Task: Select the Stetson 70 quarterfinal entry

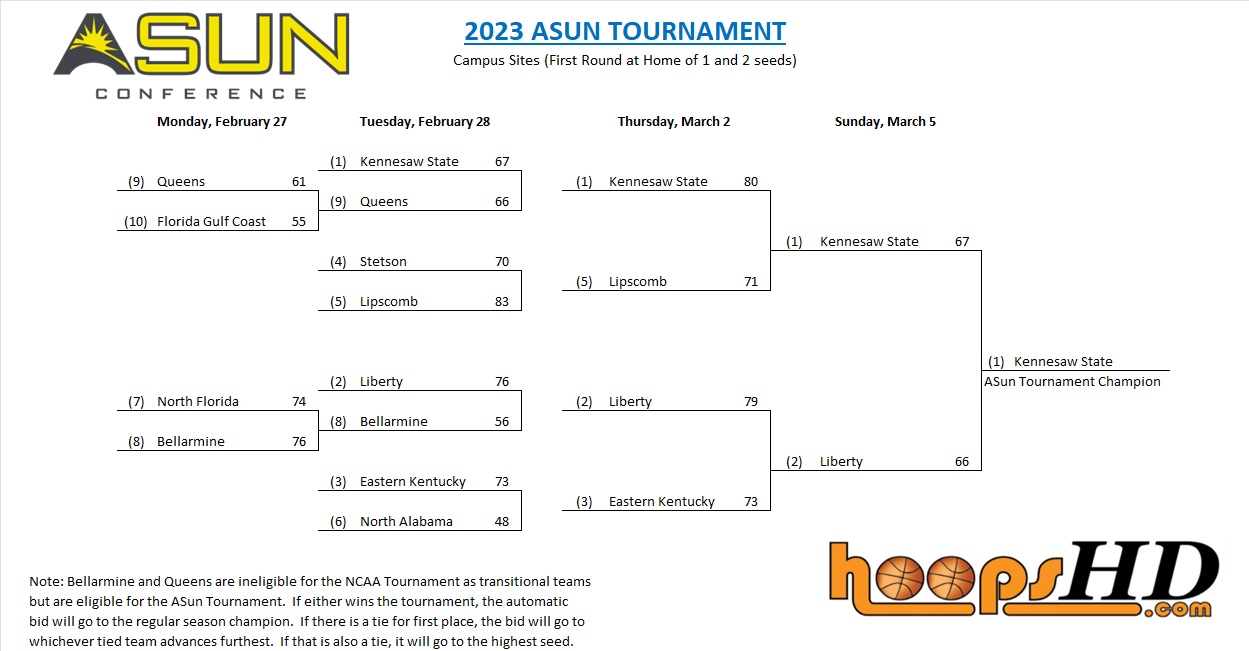Action: (x=420, y=262)
